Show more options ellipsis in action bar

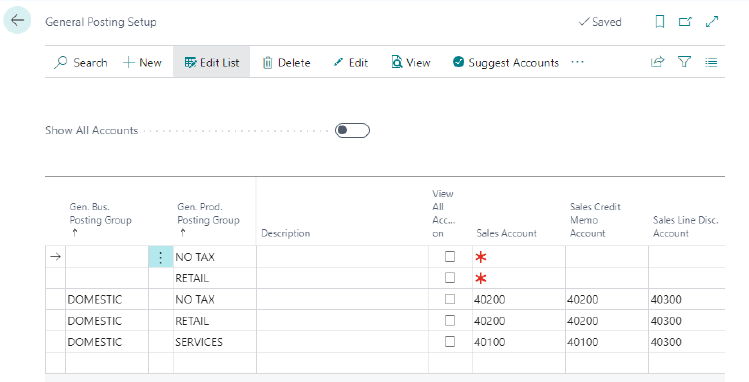tap(578, 62)
